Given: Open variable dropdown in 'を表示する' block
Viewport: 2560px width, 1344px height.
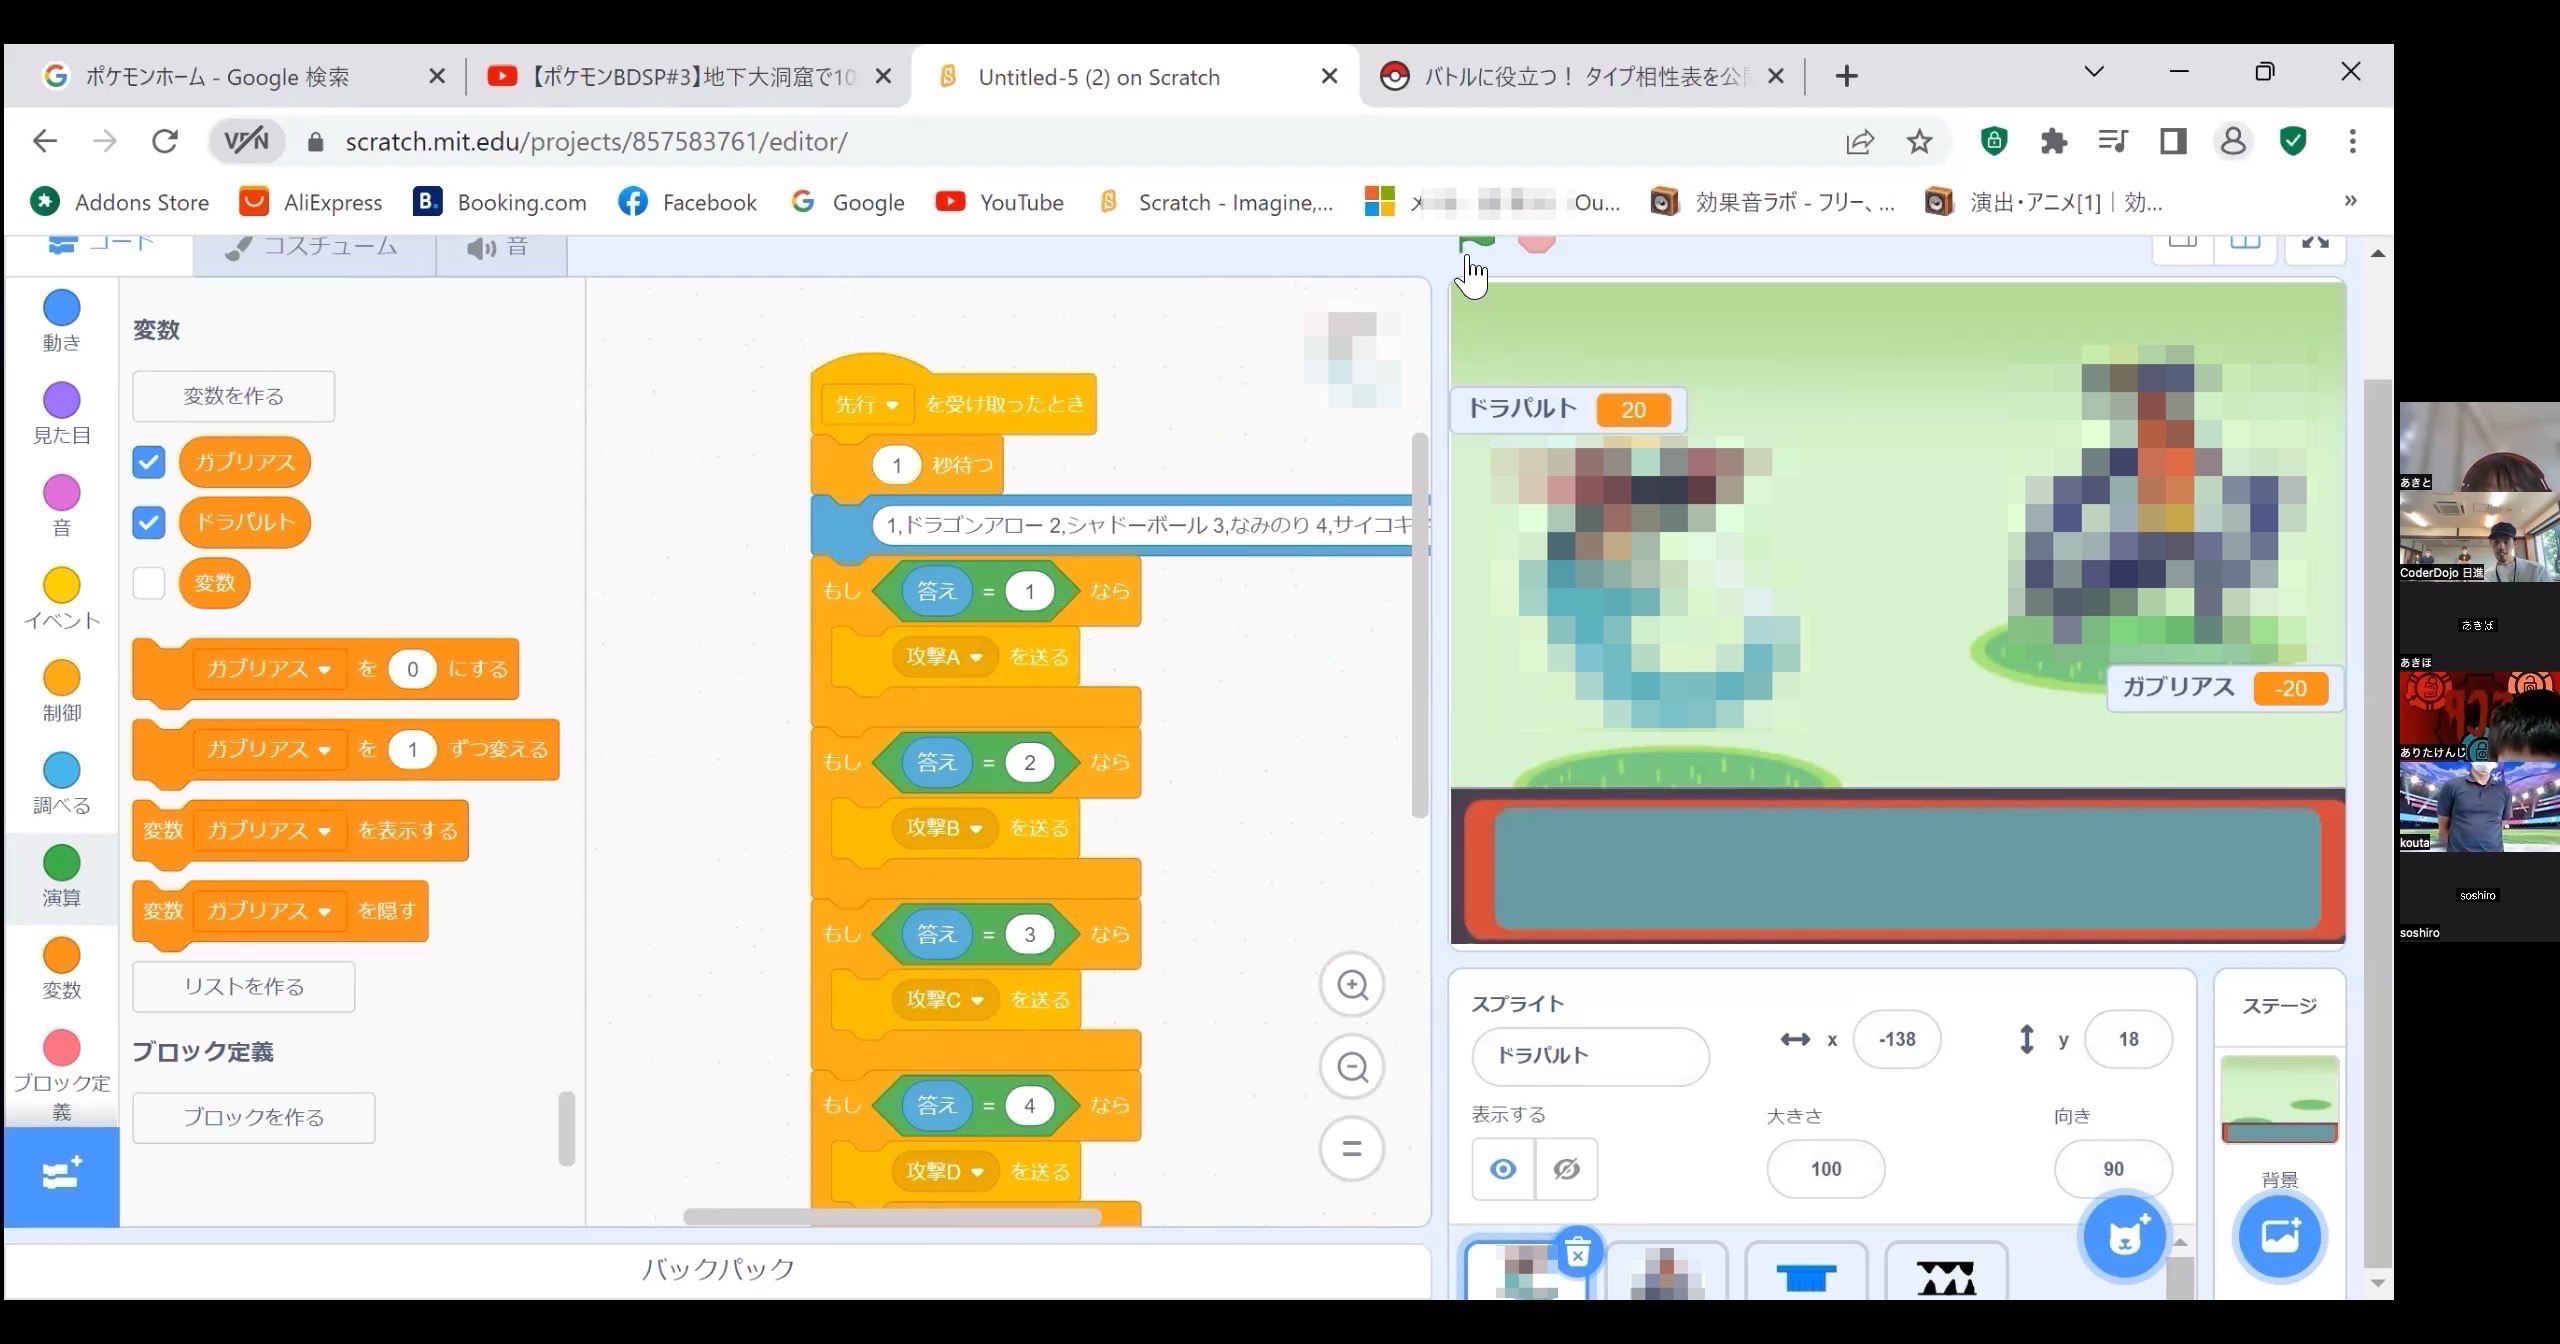Looking at the screenshot, I should tap(269, 830).
